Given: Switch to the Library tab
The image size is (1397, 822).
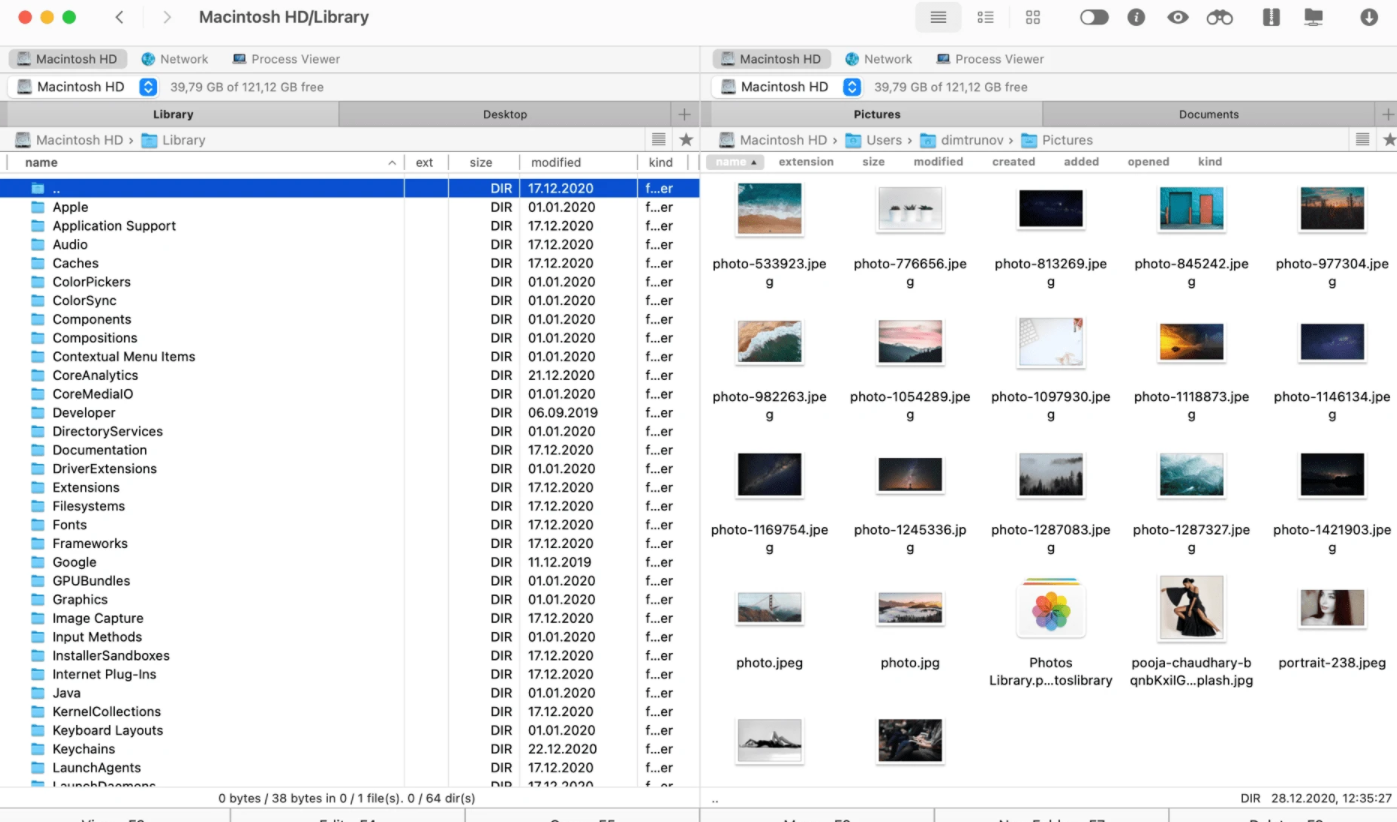Looking at the screenshot, I should (172, 114).
